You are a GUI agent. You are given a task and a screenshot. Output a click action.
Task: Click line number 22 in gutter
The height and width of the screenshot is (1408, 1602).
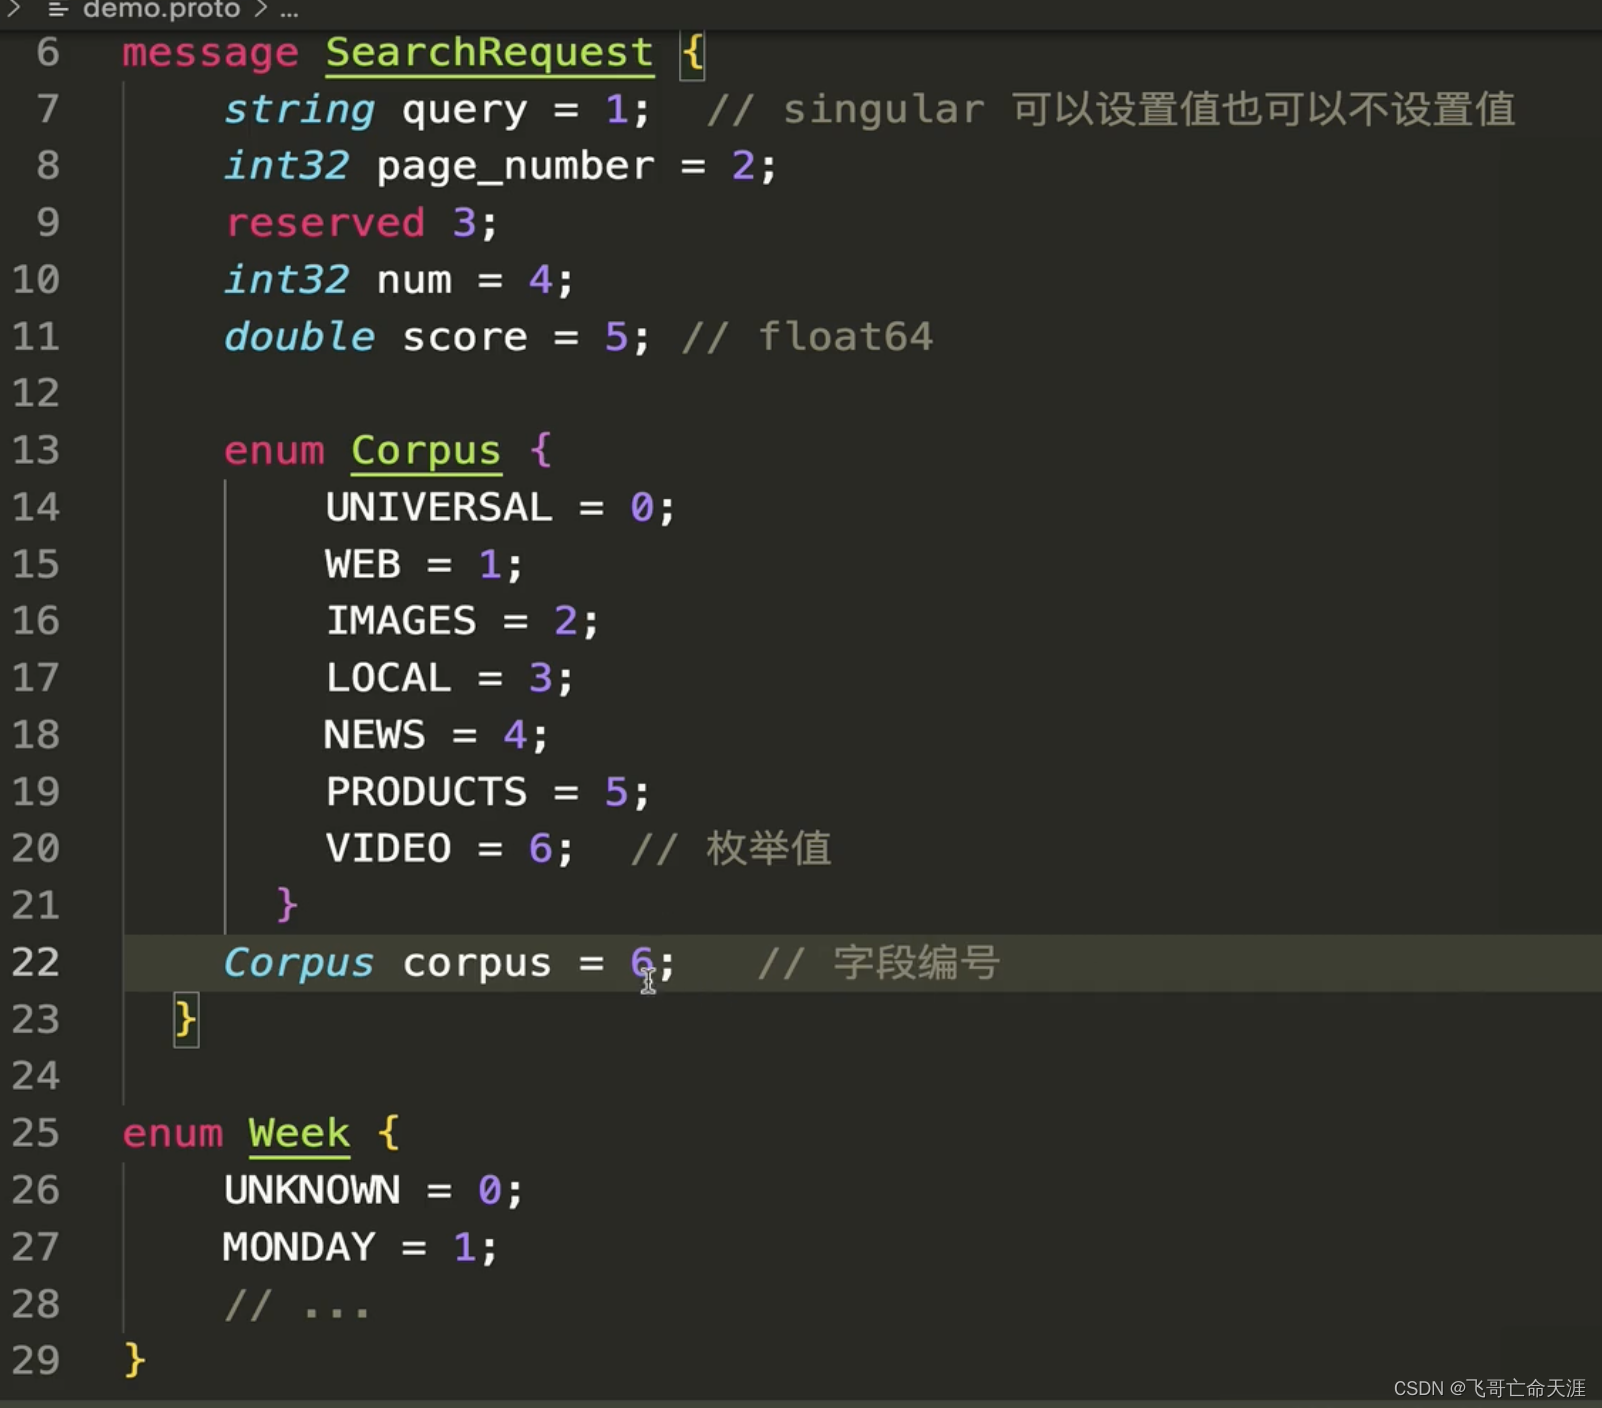tap(36, 963)
